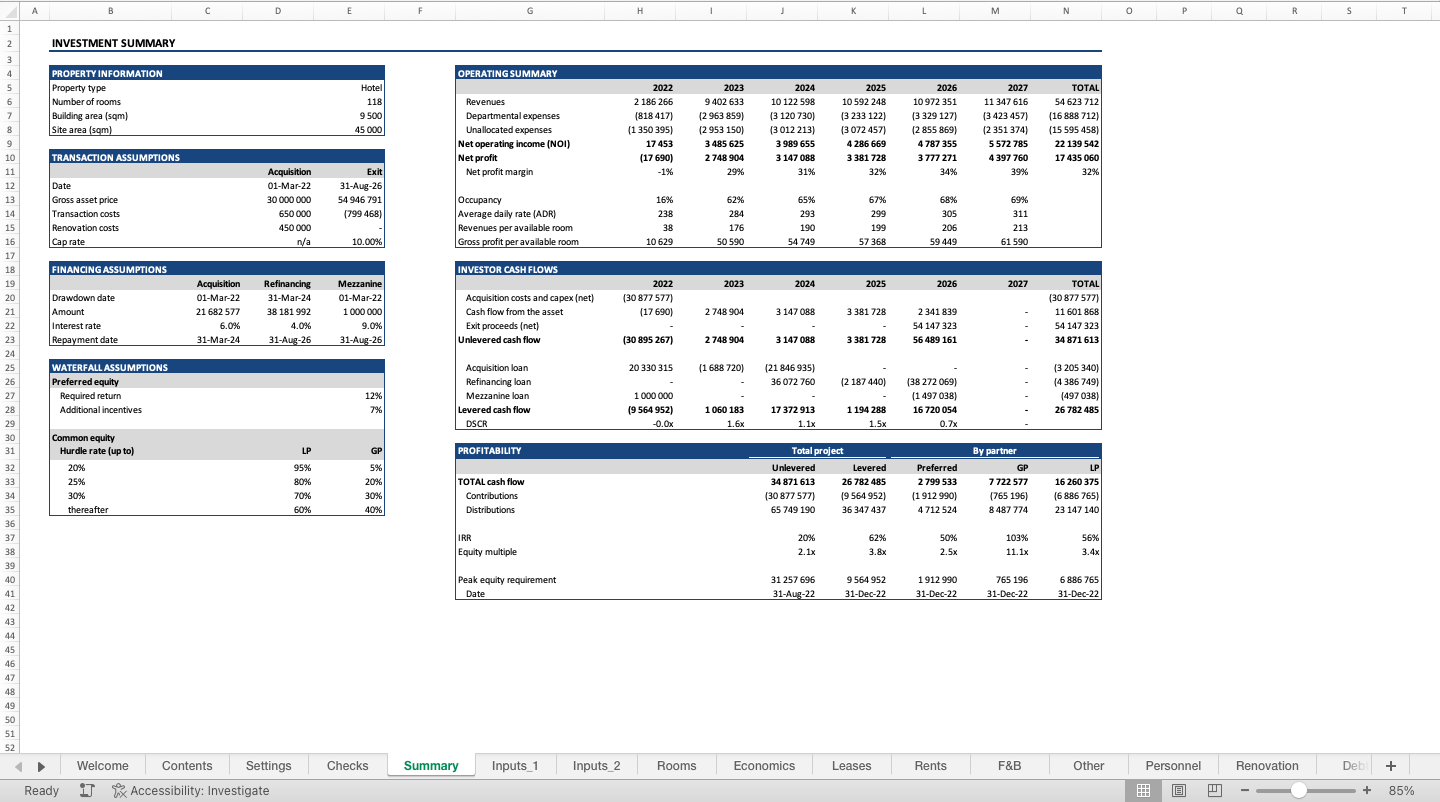Select the Checks sheet tab

click(x=347, y=765)
